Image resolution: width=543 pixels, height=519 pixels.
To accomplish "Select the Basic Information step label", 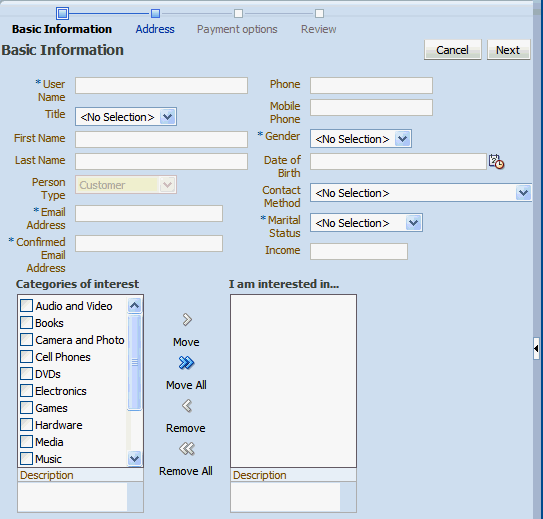I will coord(62,29).
